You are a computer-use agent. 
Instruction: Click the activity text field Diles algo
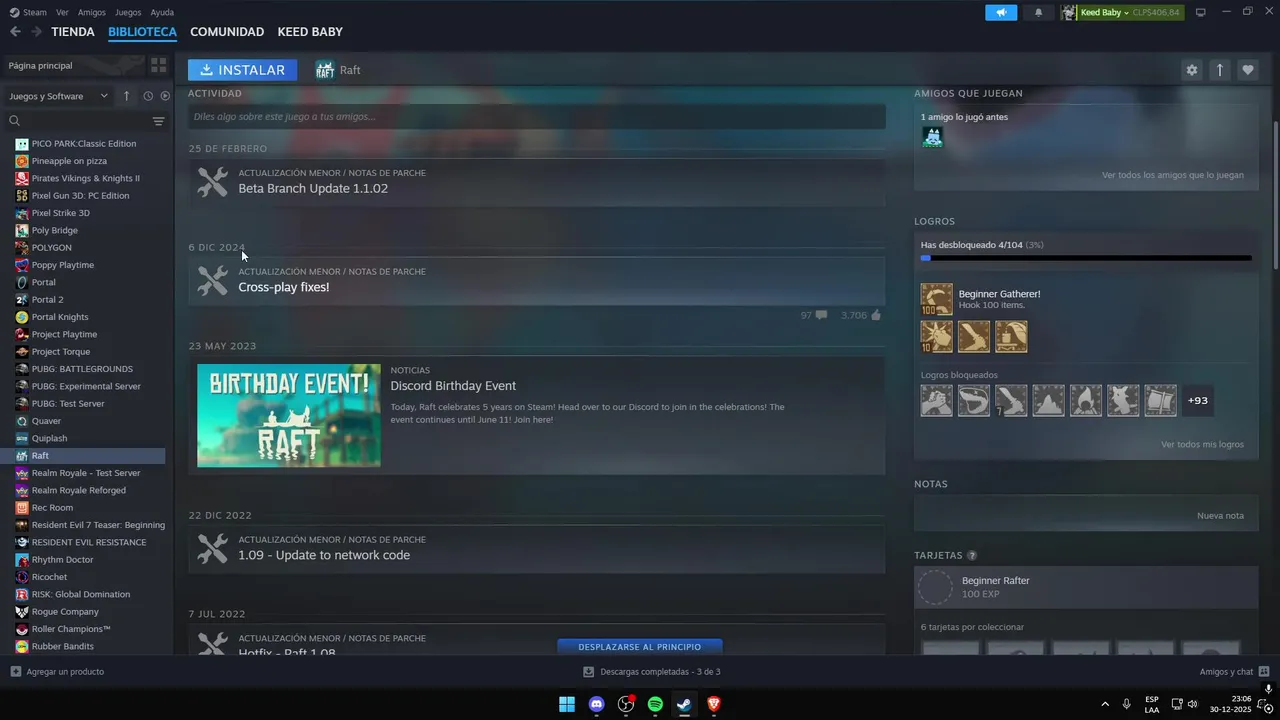[x=537, y=117]
